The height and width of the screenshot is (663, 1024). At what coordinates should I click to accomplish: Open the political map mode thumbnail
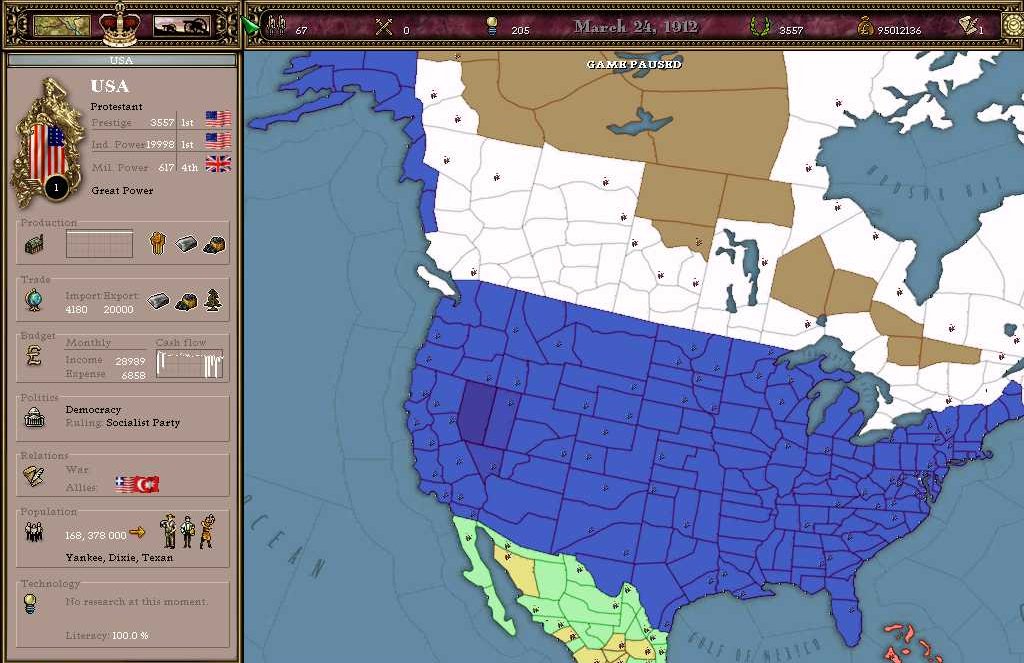tap(61, 26)
